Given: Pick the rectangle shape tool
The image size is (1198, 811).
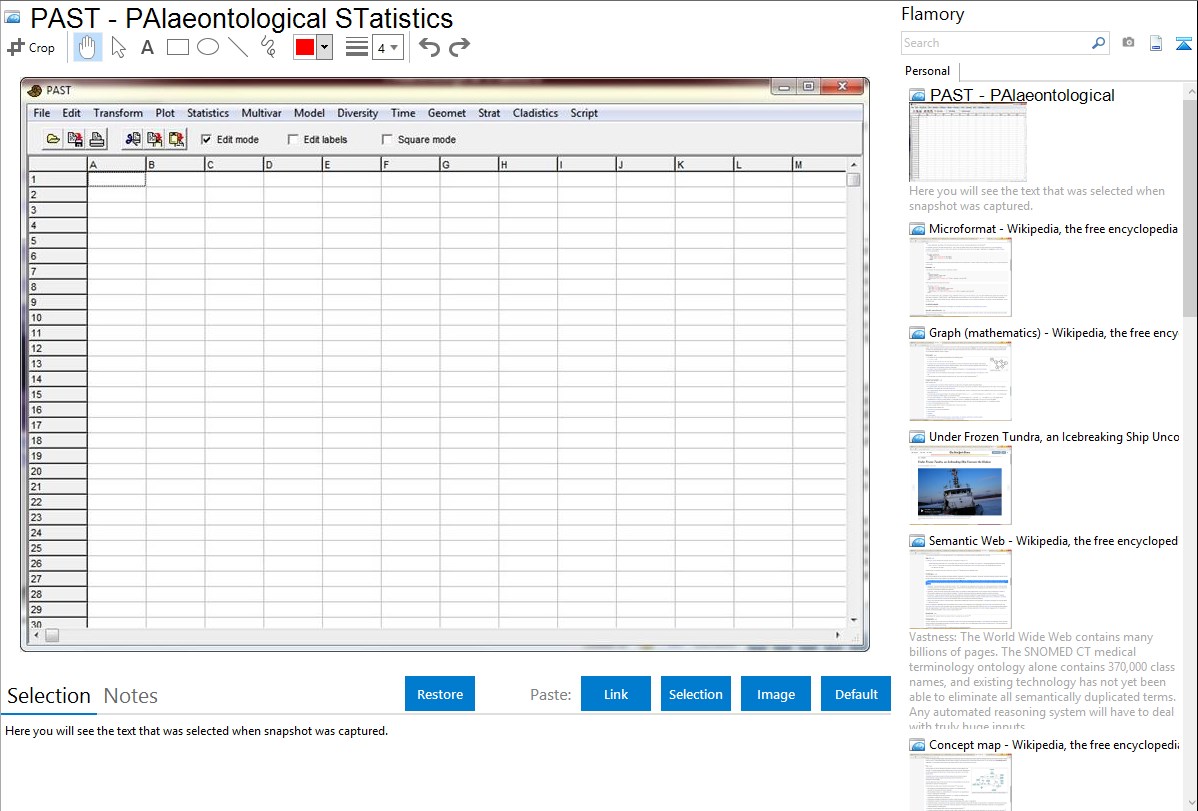Looking at the screenshot, I should (178, 47).
